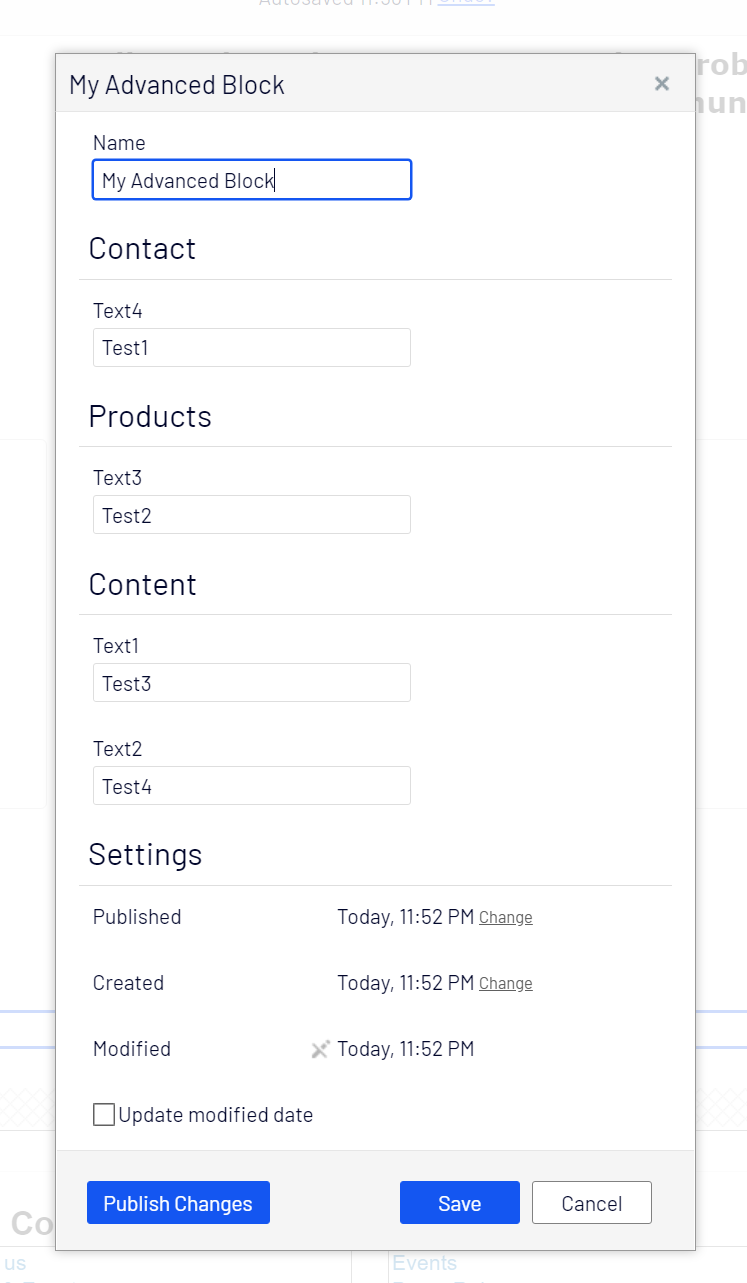Click the Content section heading

pyautogui.click(x=142, y=584)
